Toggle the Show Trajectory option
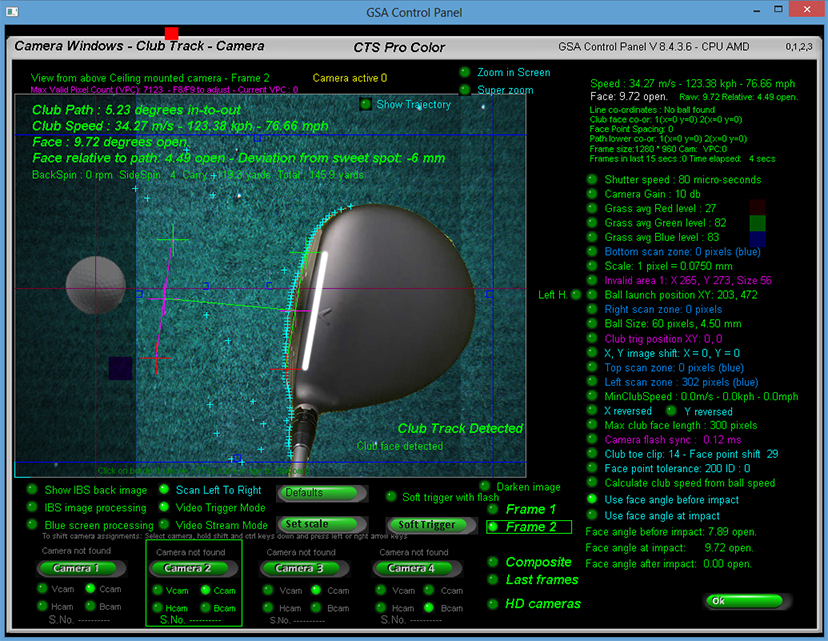 pyautogui.click(x=365, y=104)
